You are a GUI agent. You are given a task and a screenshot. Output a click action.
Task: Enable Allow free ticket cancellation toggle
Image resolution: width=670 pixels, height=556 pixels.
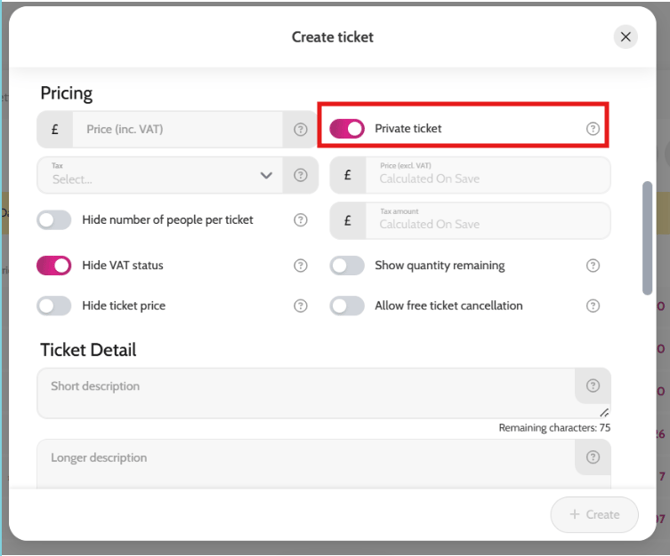tap(347, 306)
